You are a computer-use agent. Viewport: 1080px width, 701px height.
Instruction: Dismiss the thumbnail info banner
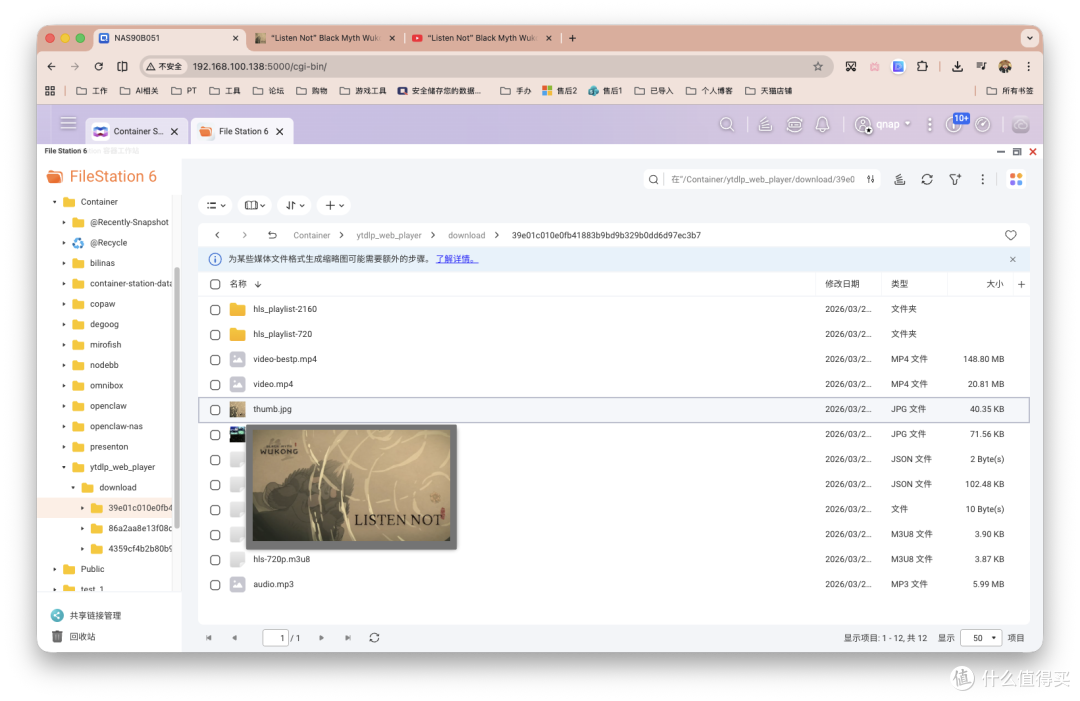coord(1012,260)
